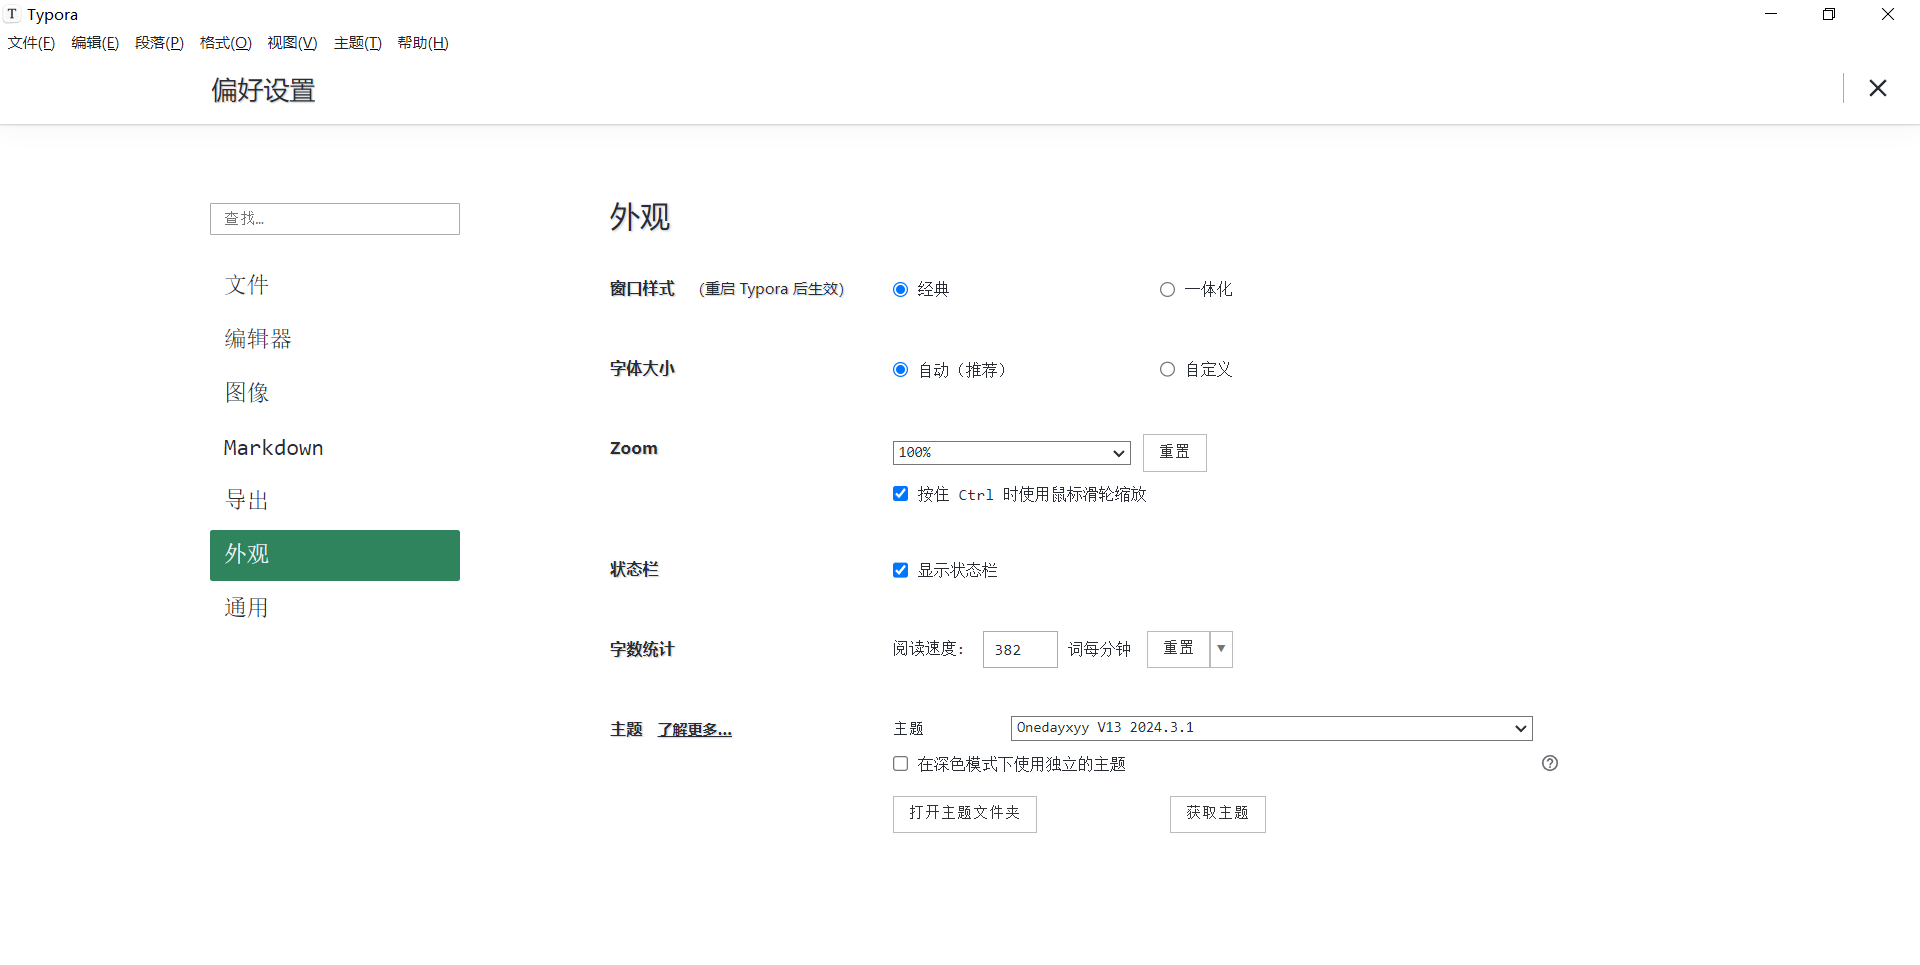Choose 自动（推荐） font size option
The image size is (1920, 965).
(900, 369)
